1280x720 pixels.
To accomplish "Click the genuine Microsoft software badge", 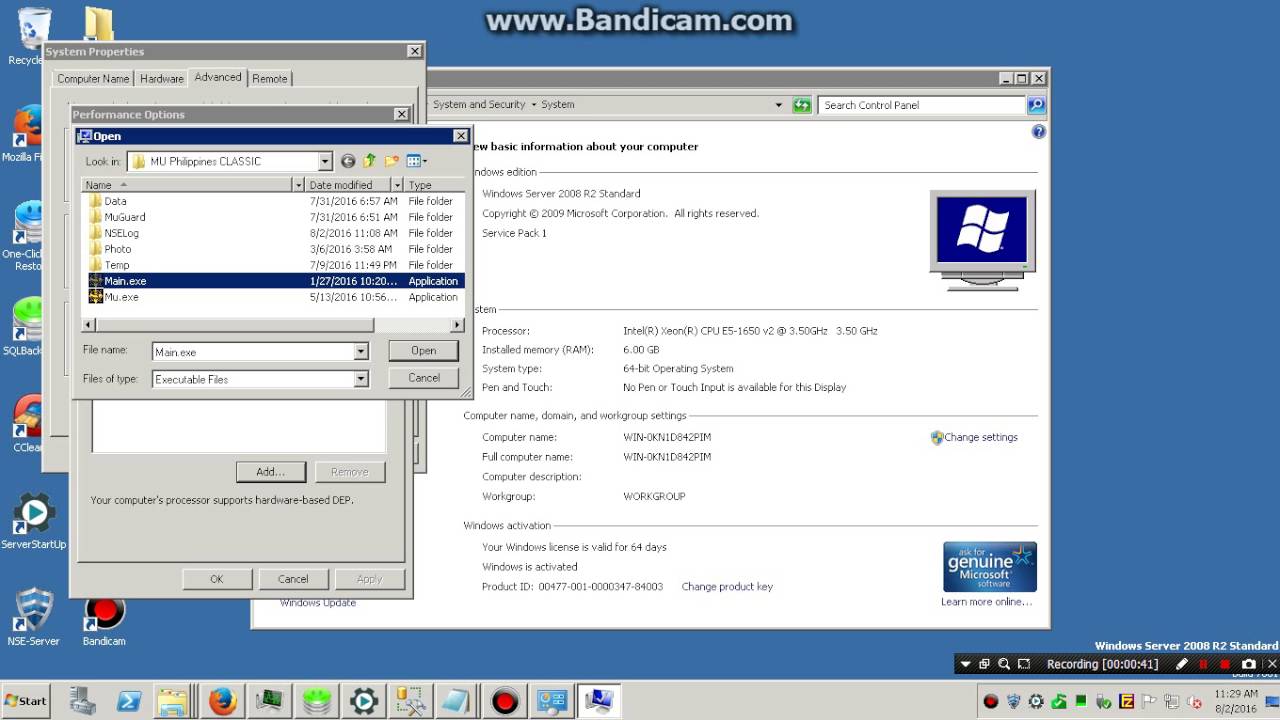I will 990,567.
